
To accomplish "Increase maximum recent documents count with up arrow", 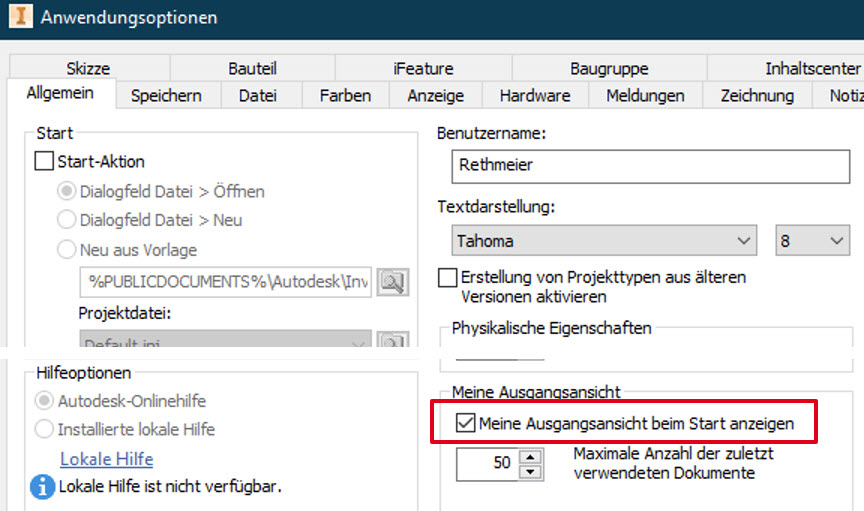I will (530, 457).
